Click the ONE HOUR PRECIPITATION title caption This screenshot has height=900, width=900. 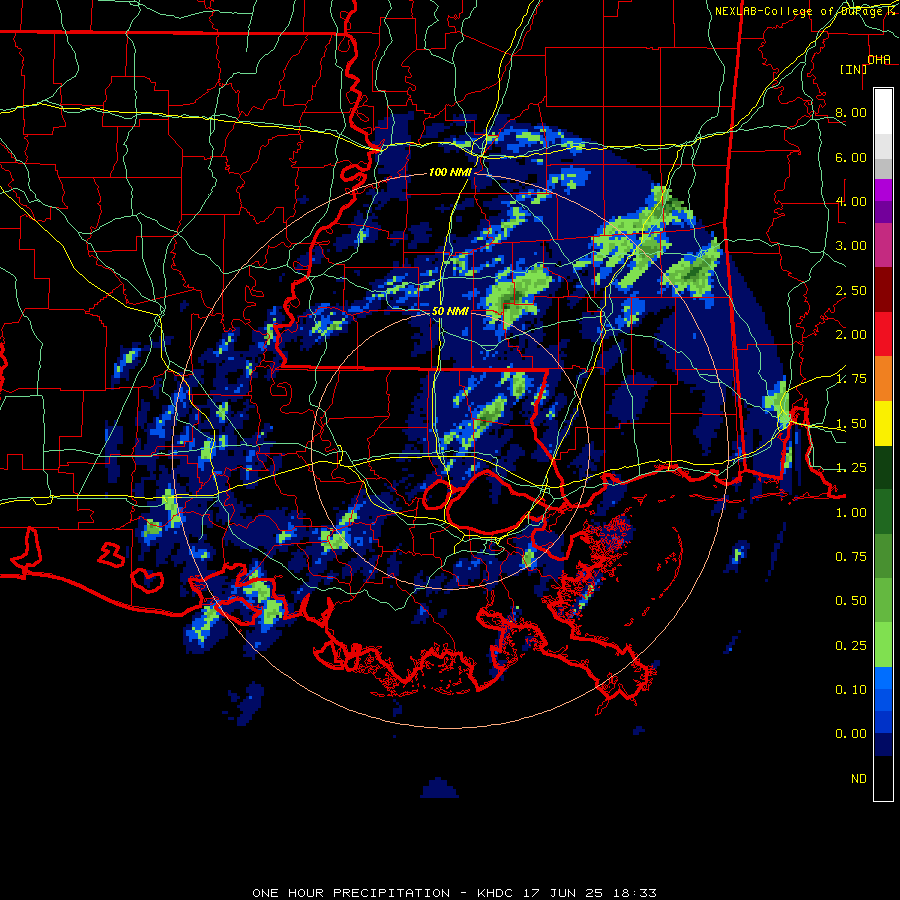pyautogui.click(x=454, y=893)
